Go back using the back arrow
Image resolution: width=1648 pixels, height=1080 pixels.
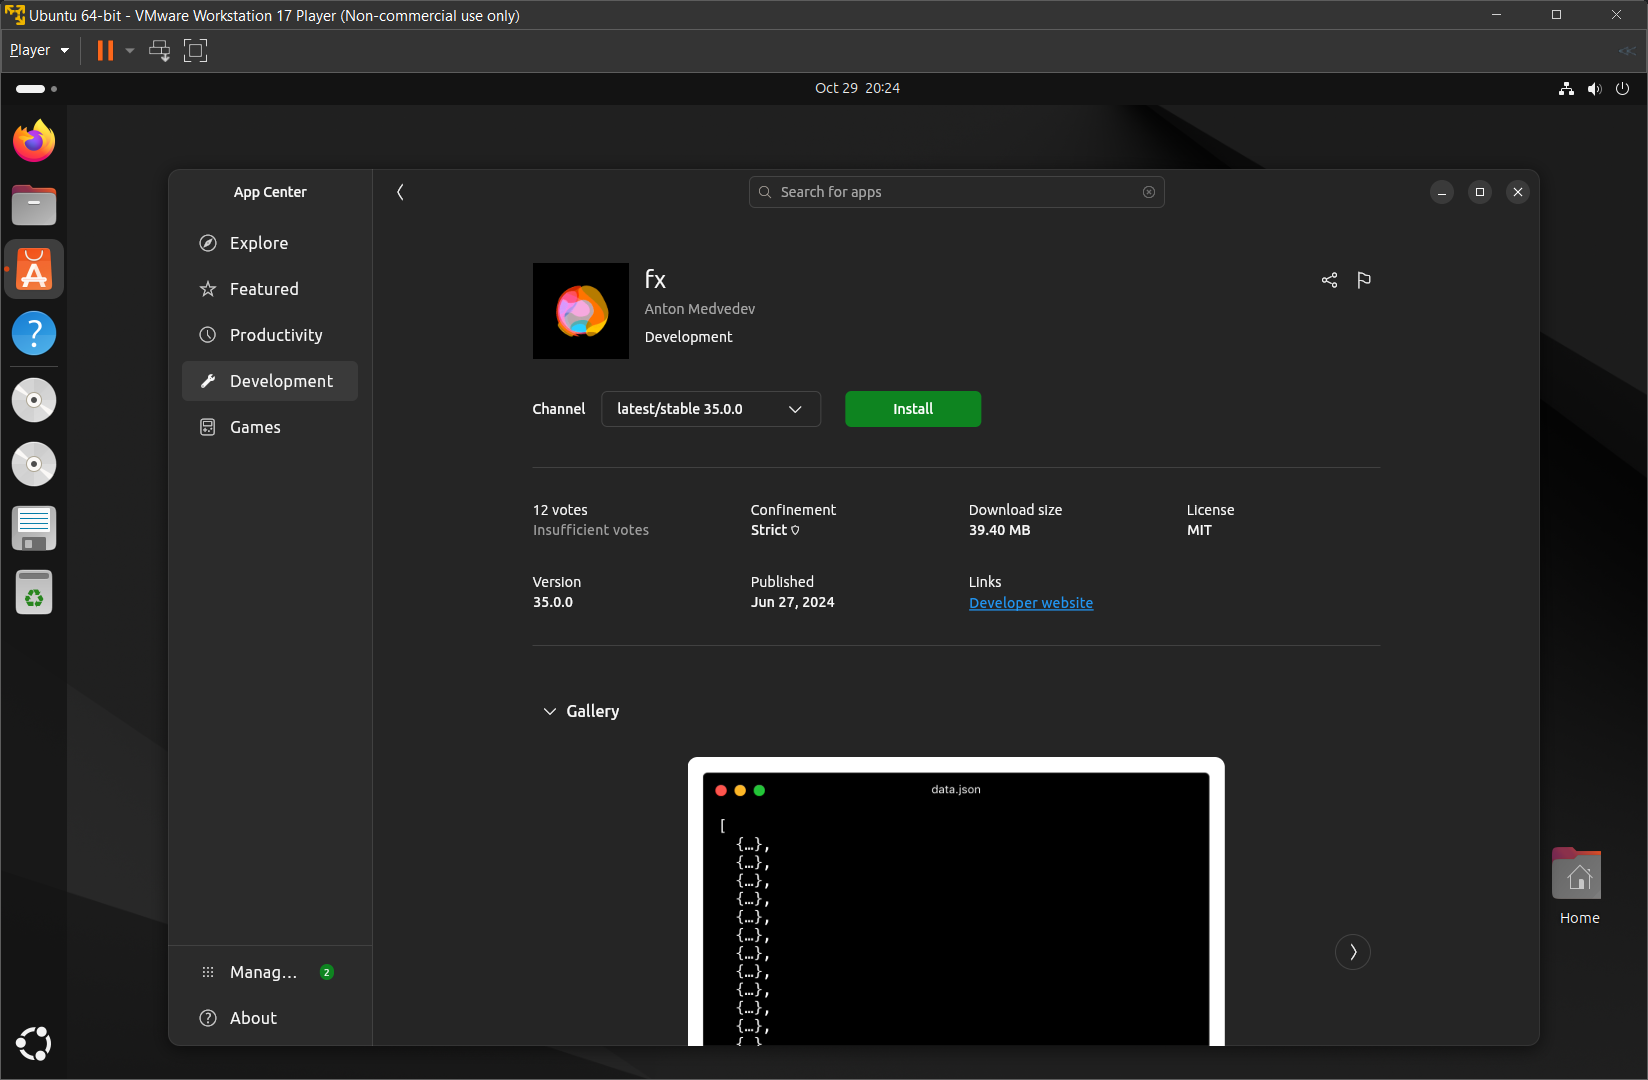pyautogui.click(x=400, y=192)
